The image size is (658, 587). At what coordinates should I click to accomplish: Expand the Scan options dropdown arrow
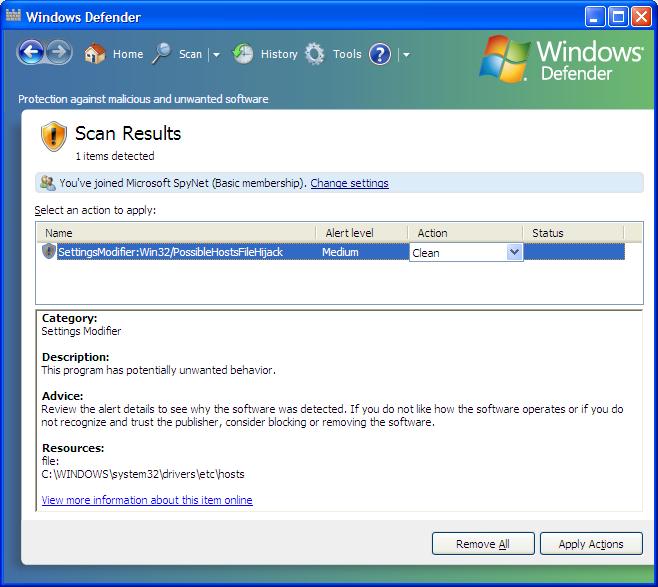pos(216,55)
